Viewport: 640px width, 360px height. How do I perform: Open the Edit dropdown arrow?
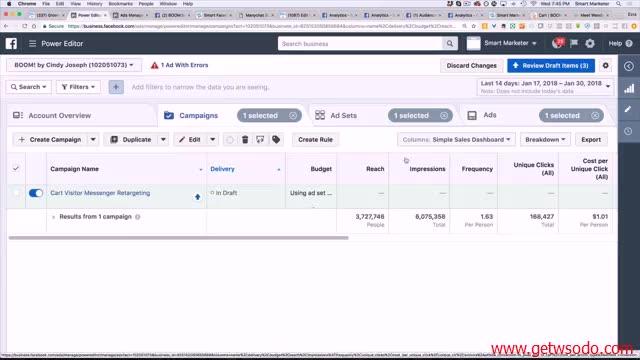213,140
